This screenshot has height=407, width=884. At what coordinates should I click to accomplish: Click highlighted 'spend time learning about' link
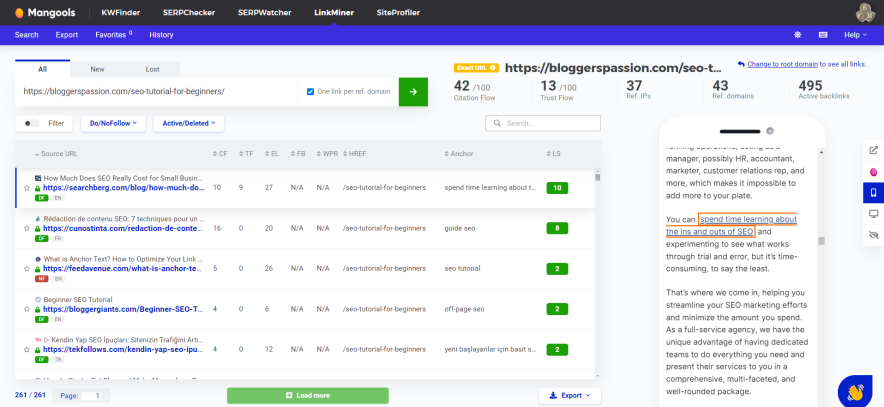coord(748,219)
